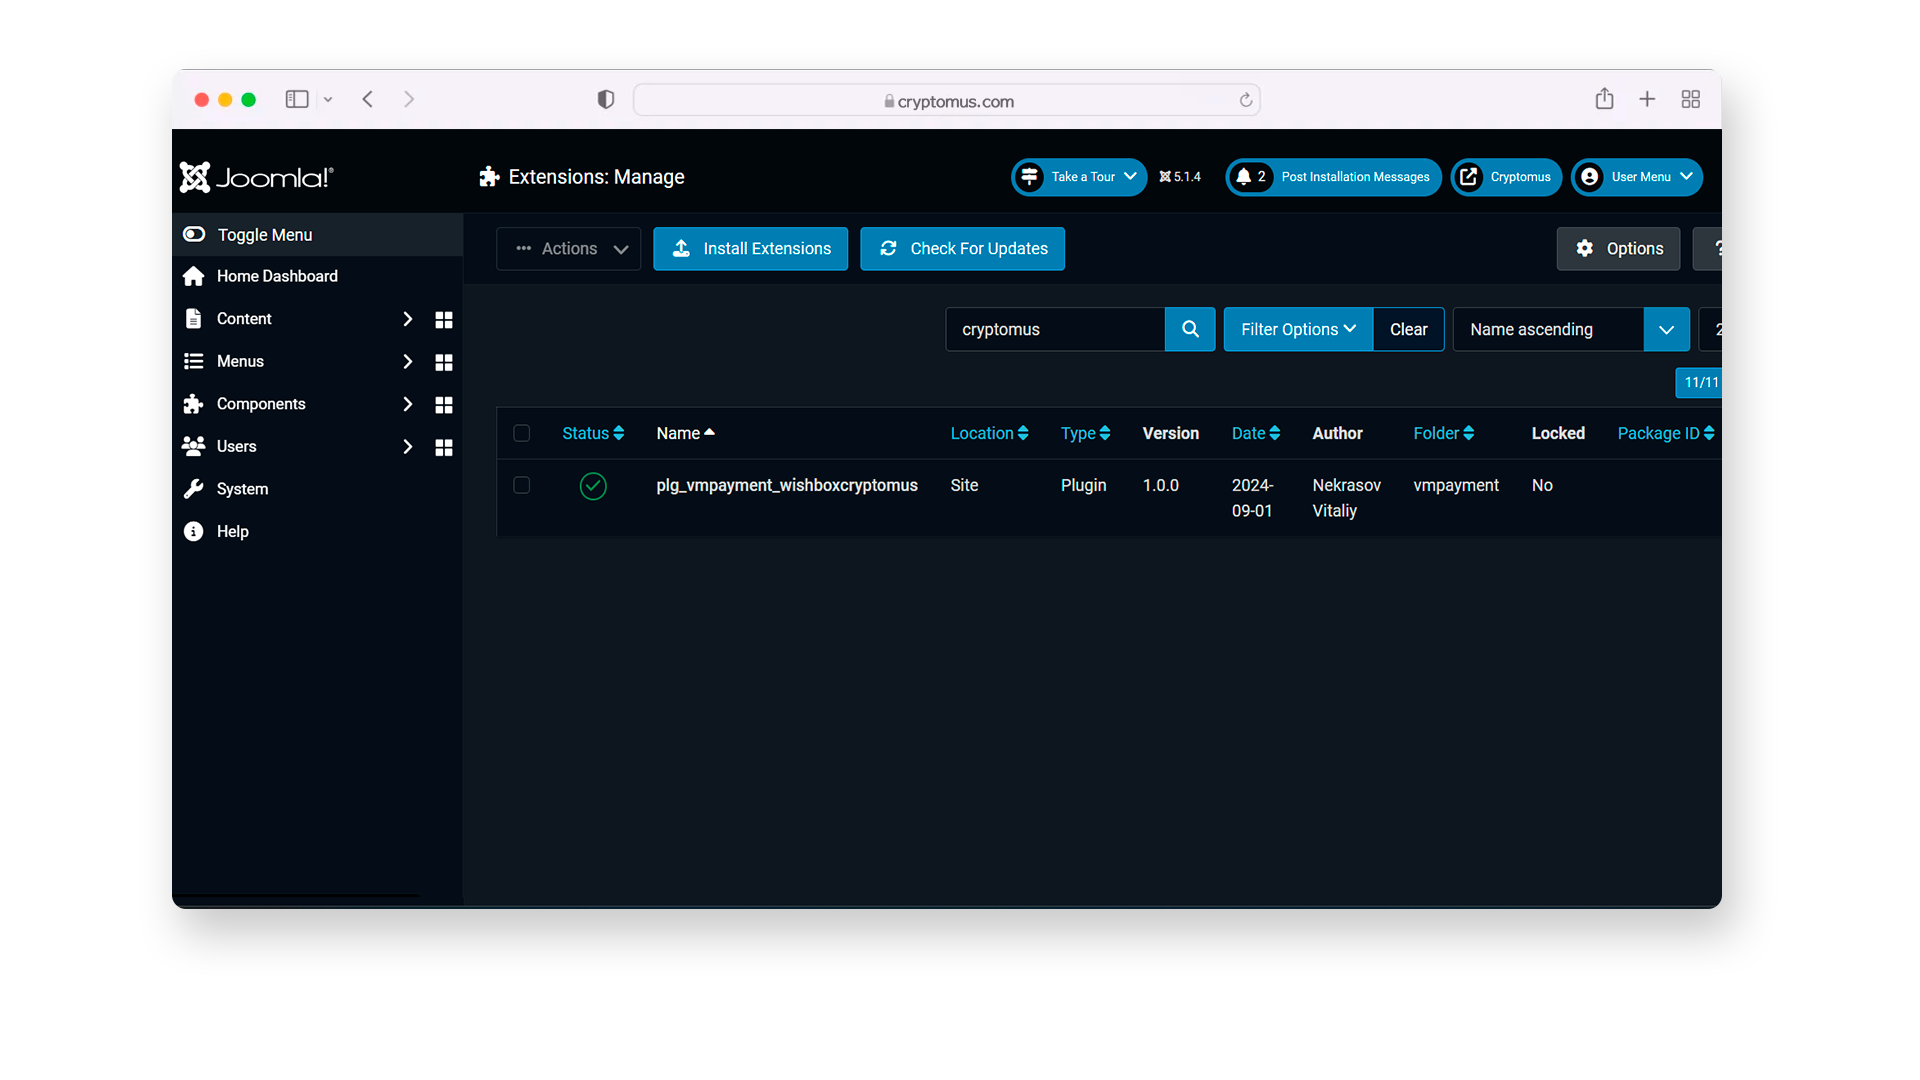Open the System menu item
Screen dimensions: 1920x1080
pos(243,488)
